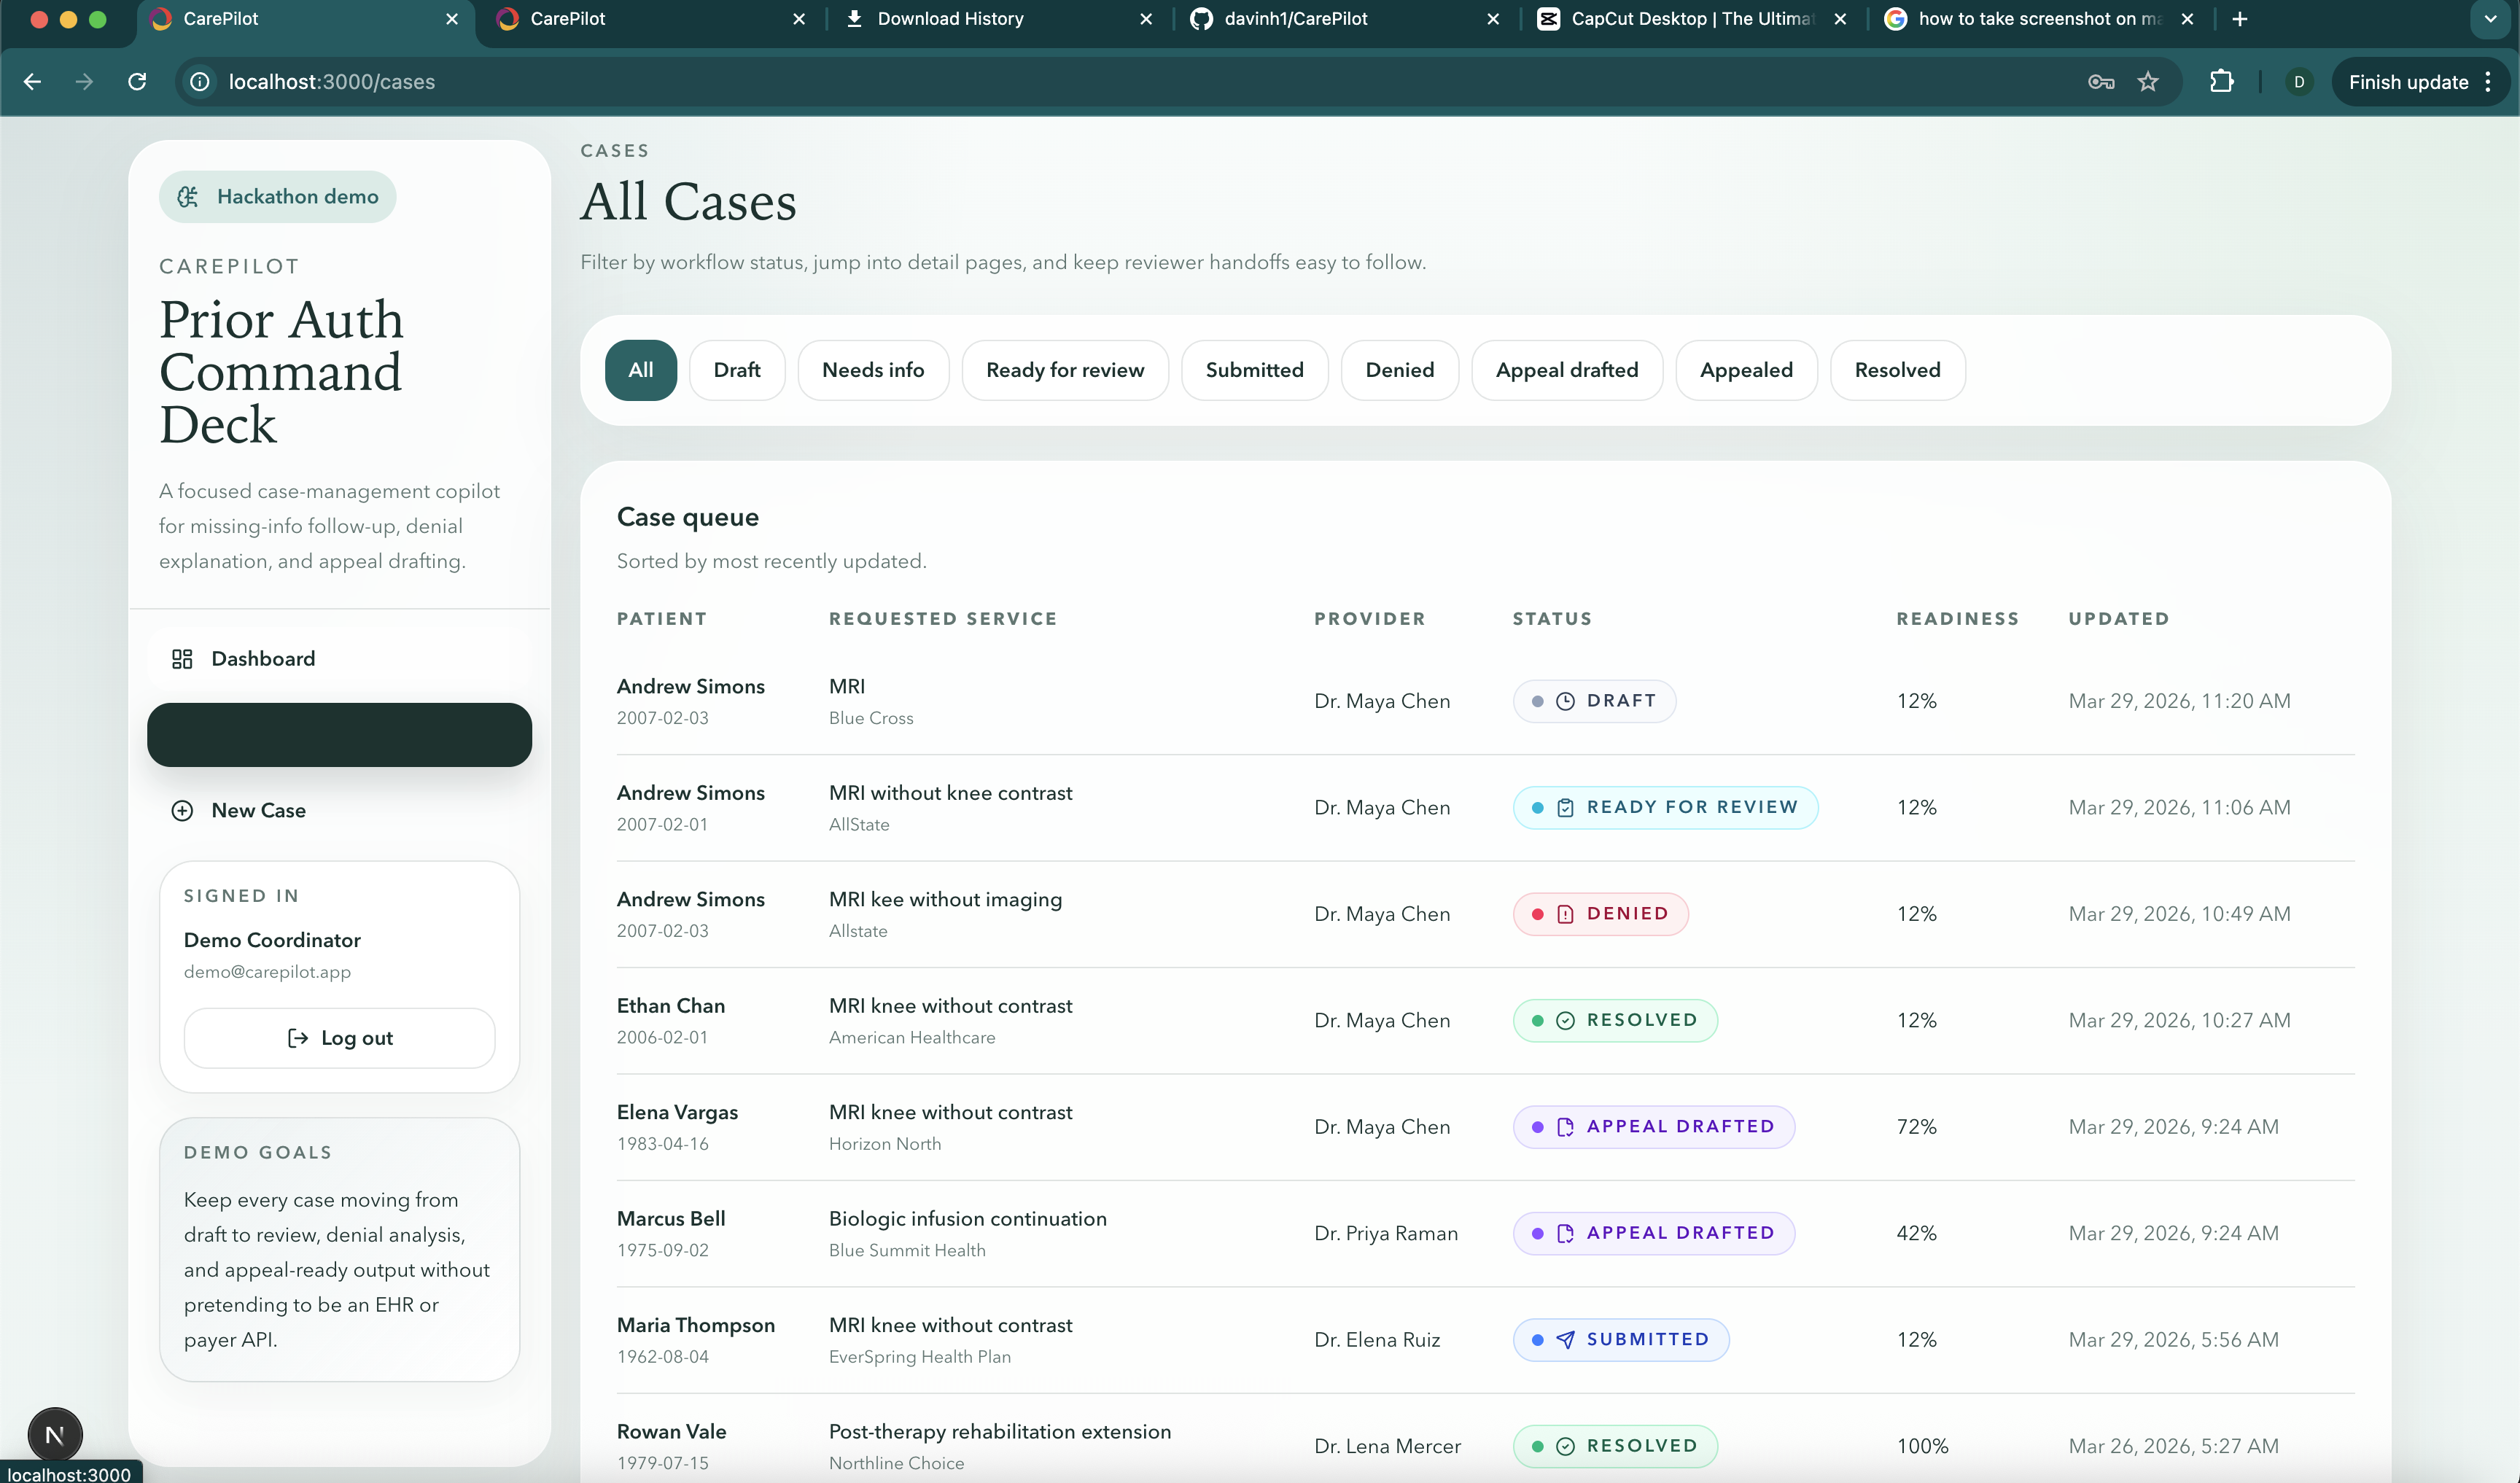Open the profile D avatar menu

[2299, 82]
